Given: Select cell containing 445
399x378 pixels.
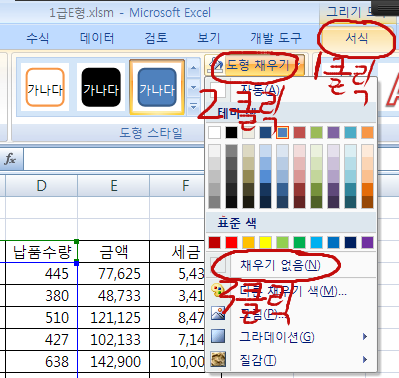Looking at the screenshot, I should (41, 274).
